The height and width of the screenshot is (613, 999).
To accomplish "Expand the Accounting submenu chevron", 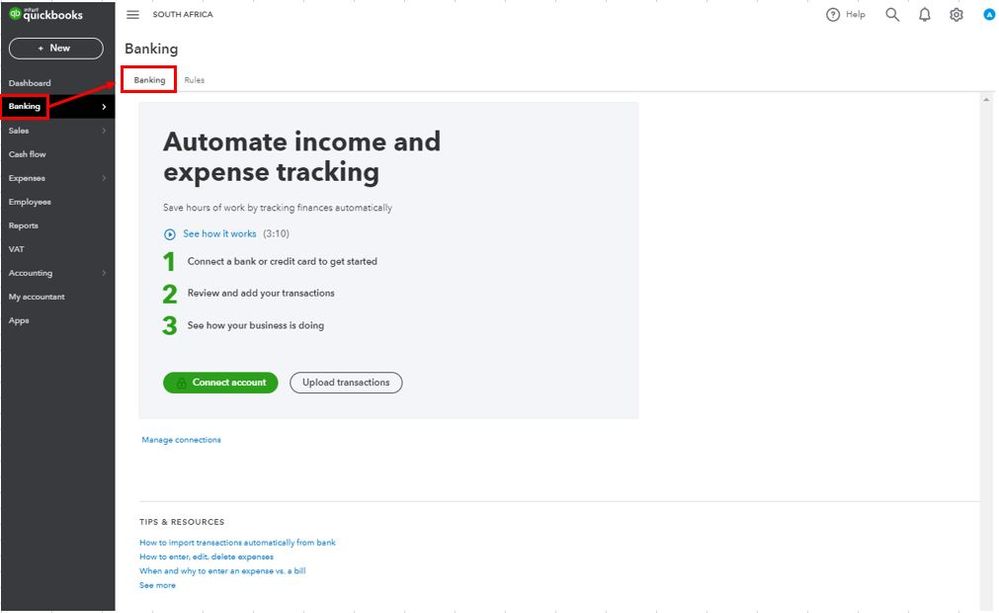I will [104, 273].
